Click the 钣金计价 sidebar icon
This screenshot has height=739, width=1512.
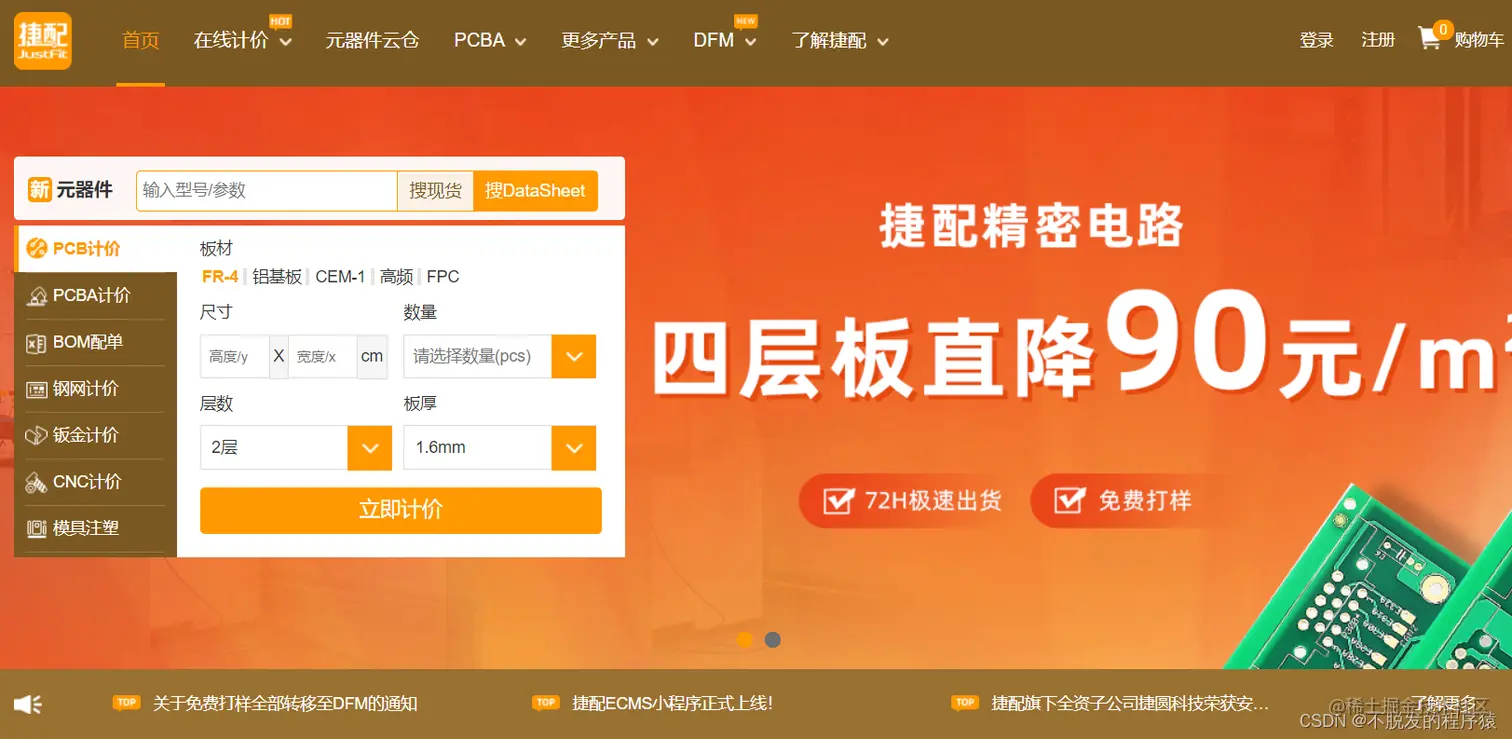[37, 435]
